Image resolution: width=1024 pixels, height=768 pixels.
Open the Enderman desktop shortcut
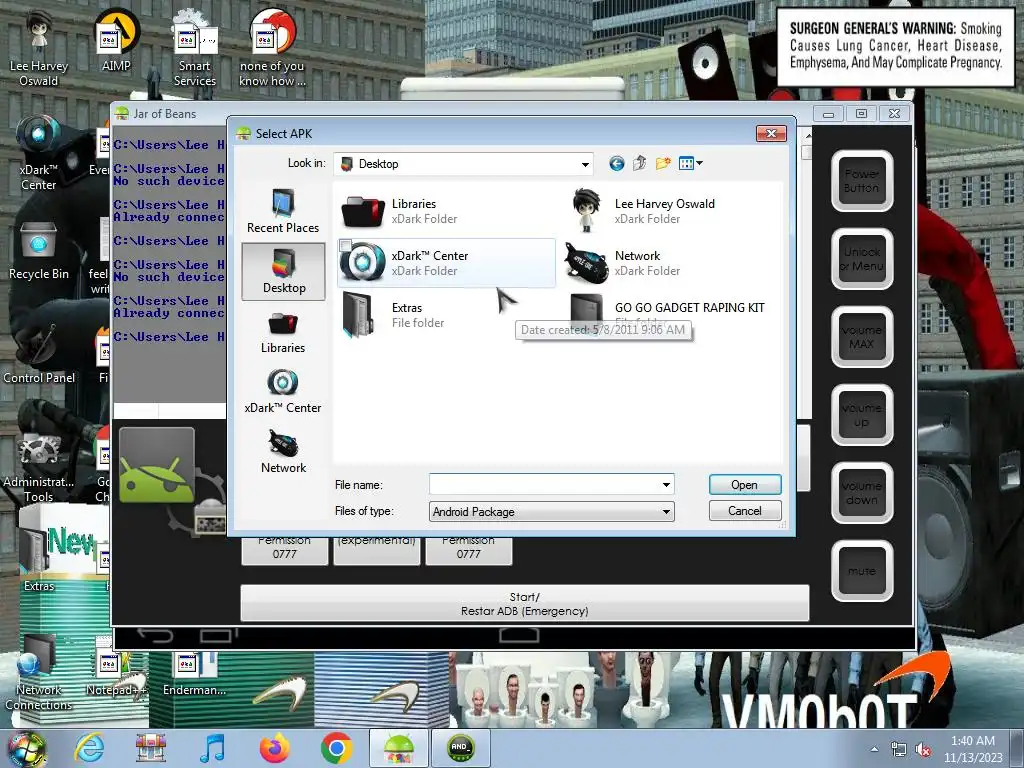tap(193, 673)
